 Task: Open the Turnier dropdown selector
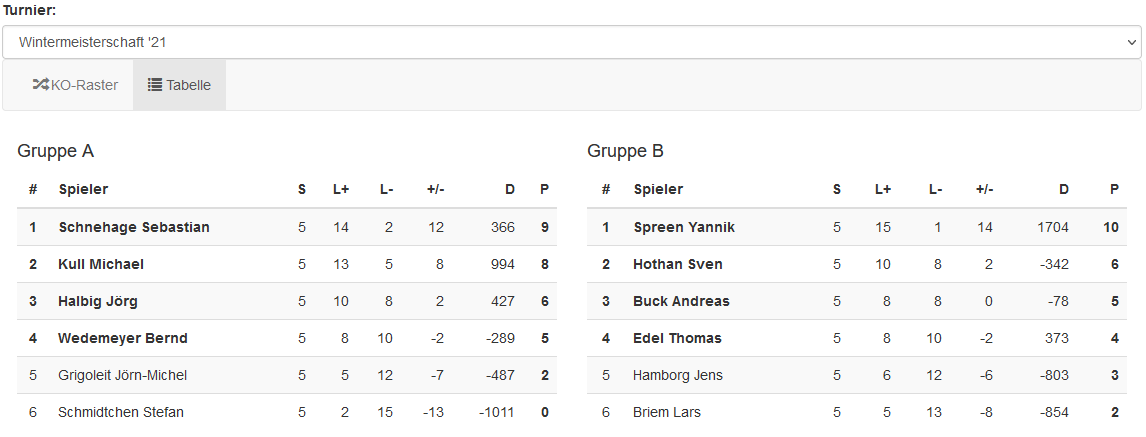click(x=570, y=43)
